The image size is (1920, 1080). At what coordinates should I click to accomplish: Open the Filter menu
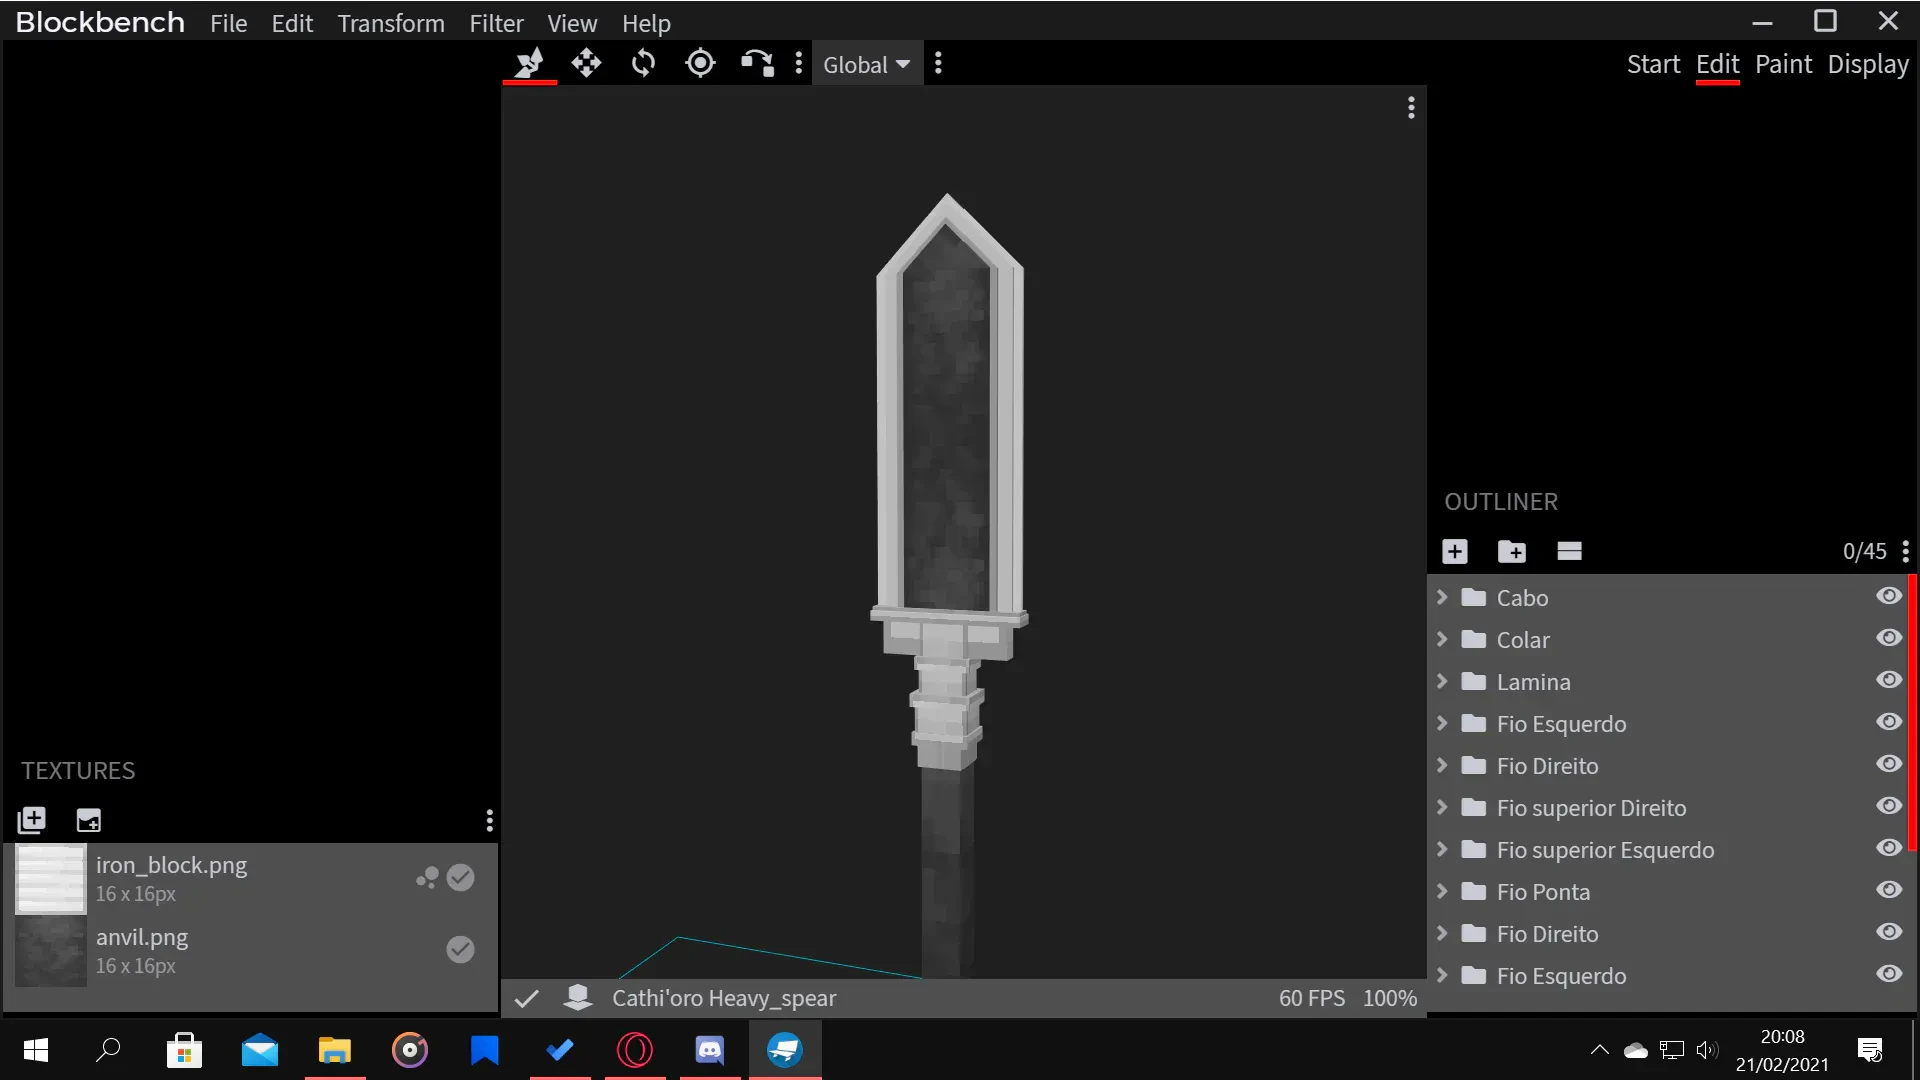coord(496,23)
